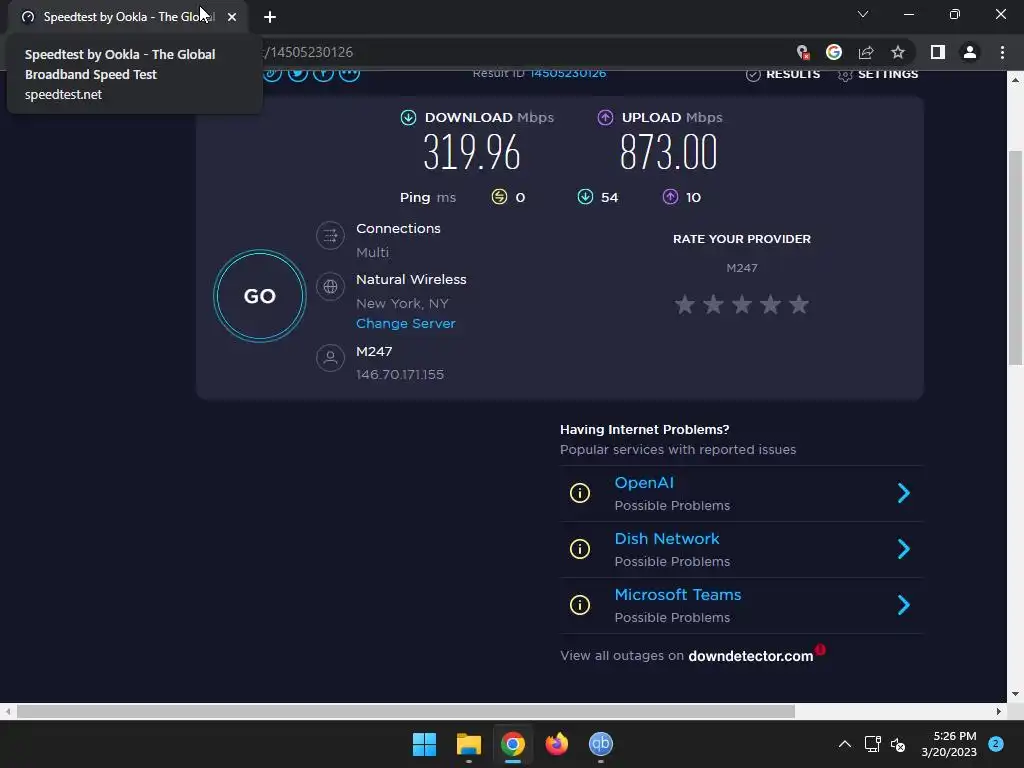Open qBittorrent from taskbar
The width and height of the screenshot is (1024, 768).
[601, 744]
